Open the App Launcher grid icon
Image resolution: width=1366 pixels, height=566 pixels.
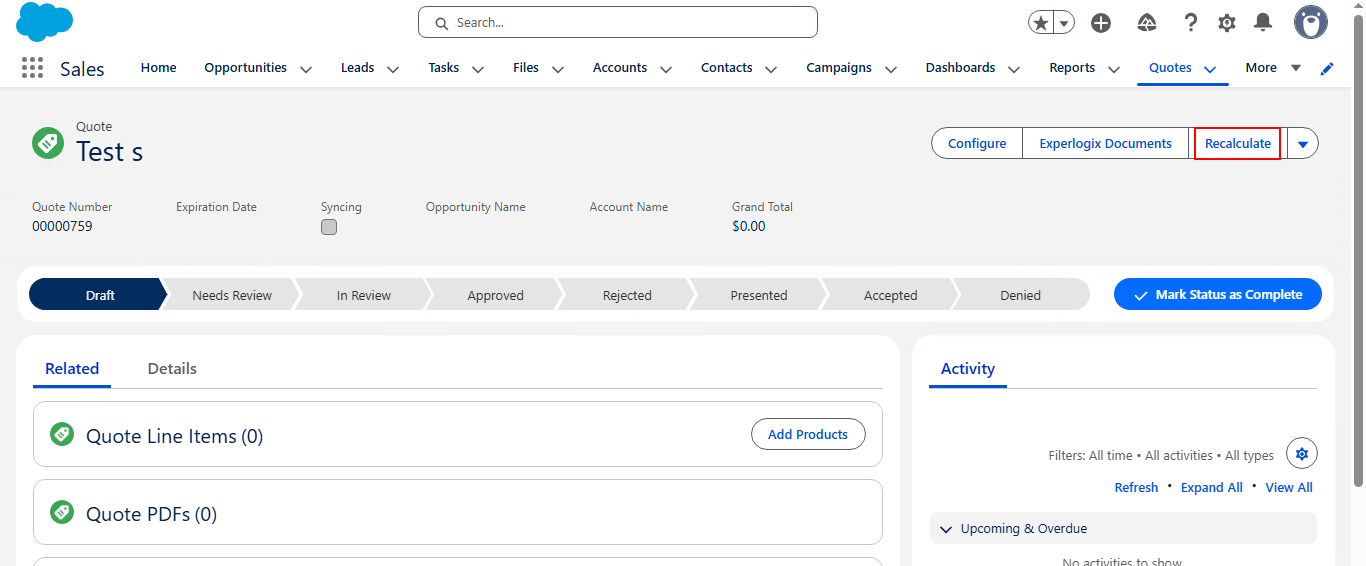[32, 68]
